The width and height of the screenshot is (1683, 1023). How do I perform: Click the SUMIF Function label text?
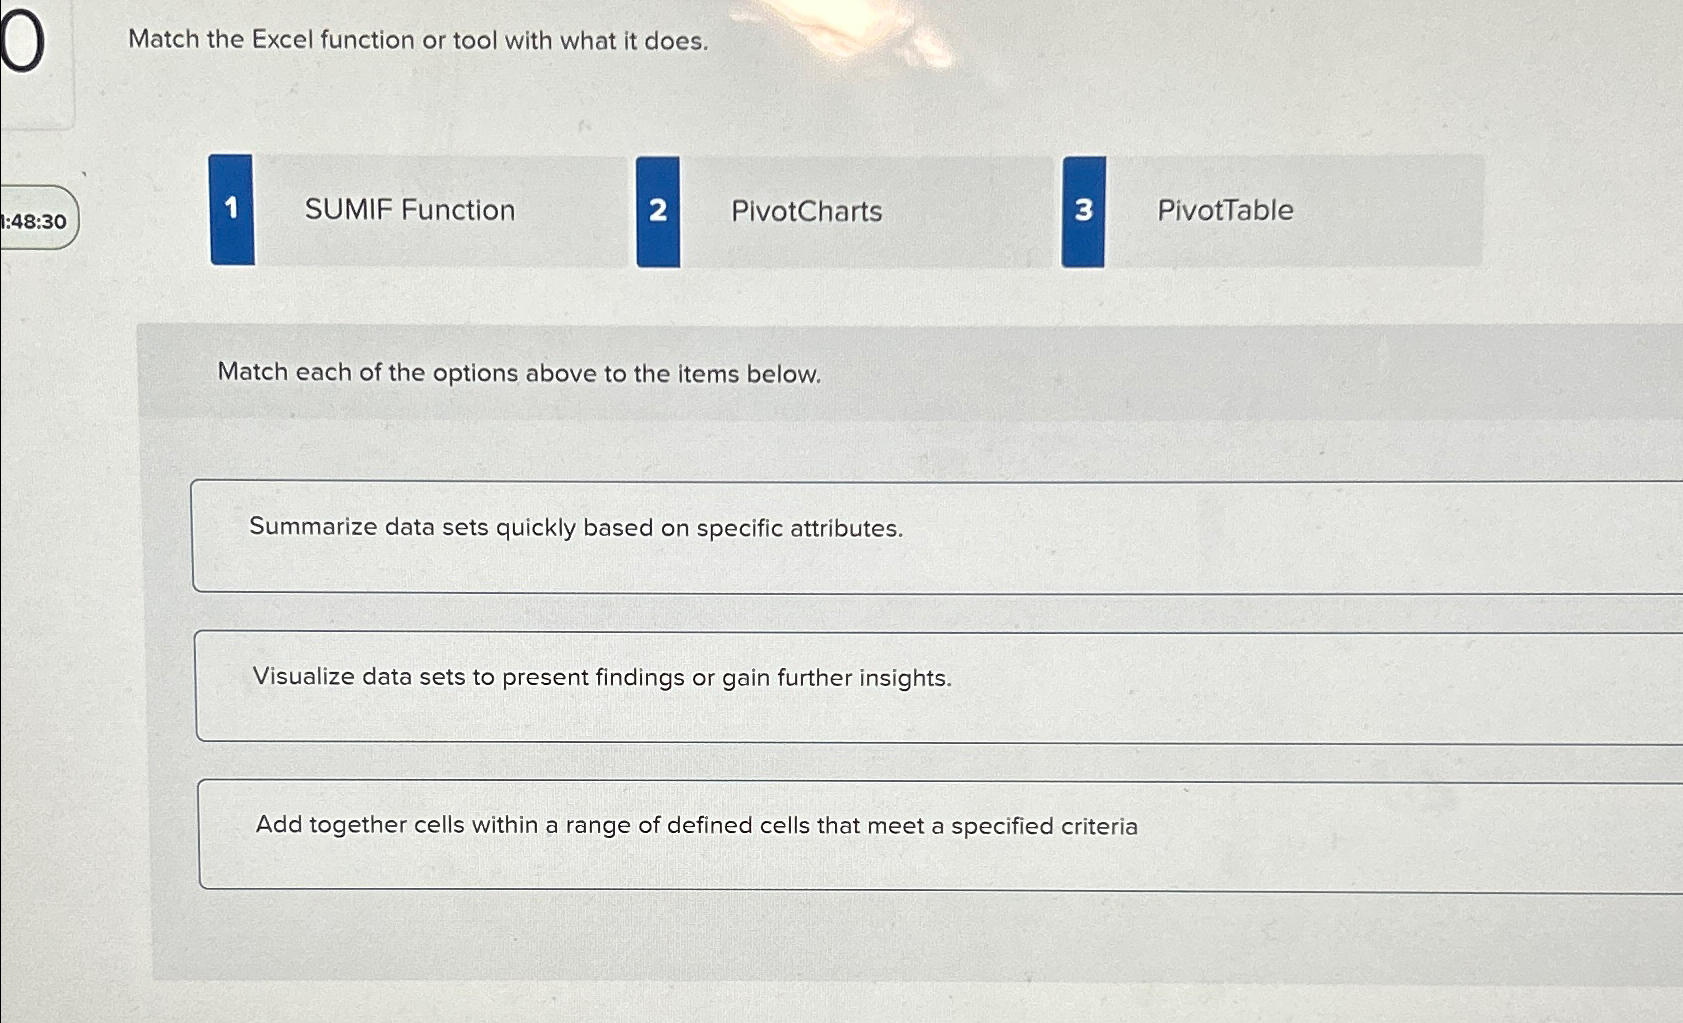[410, 210]
